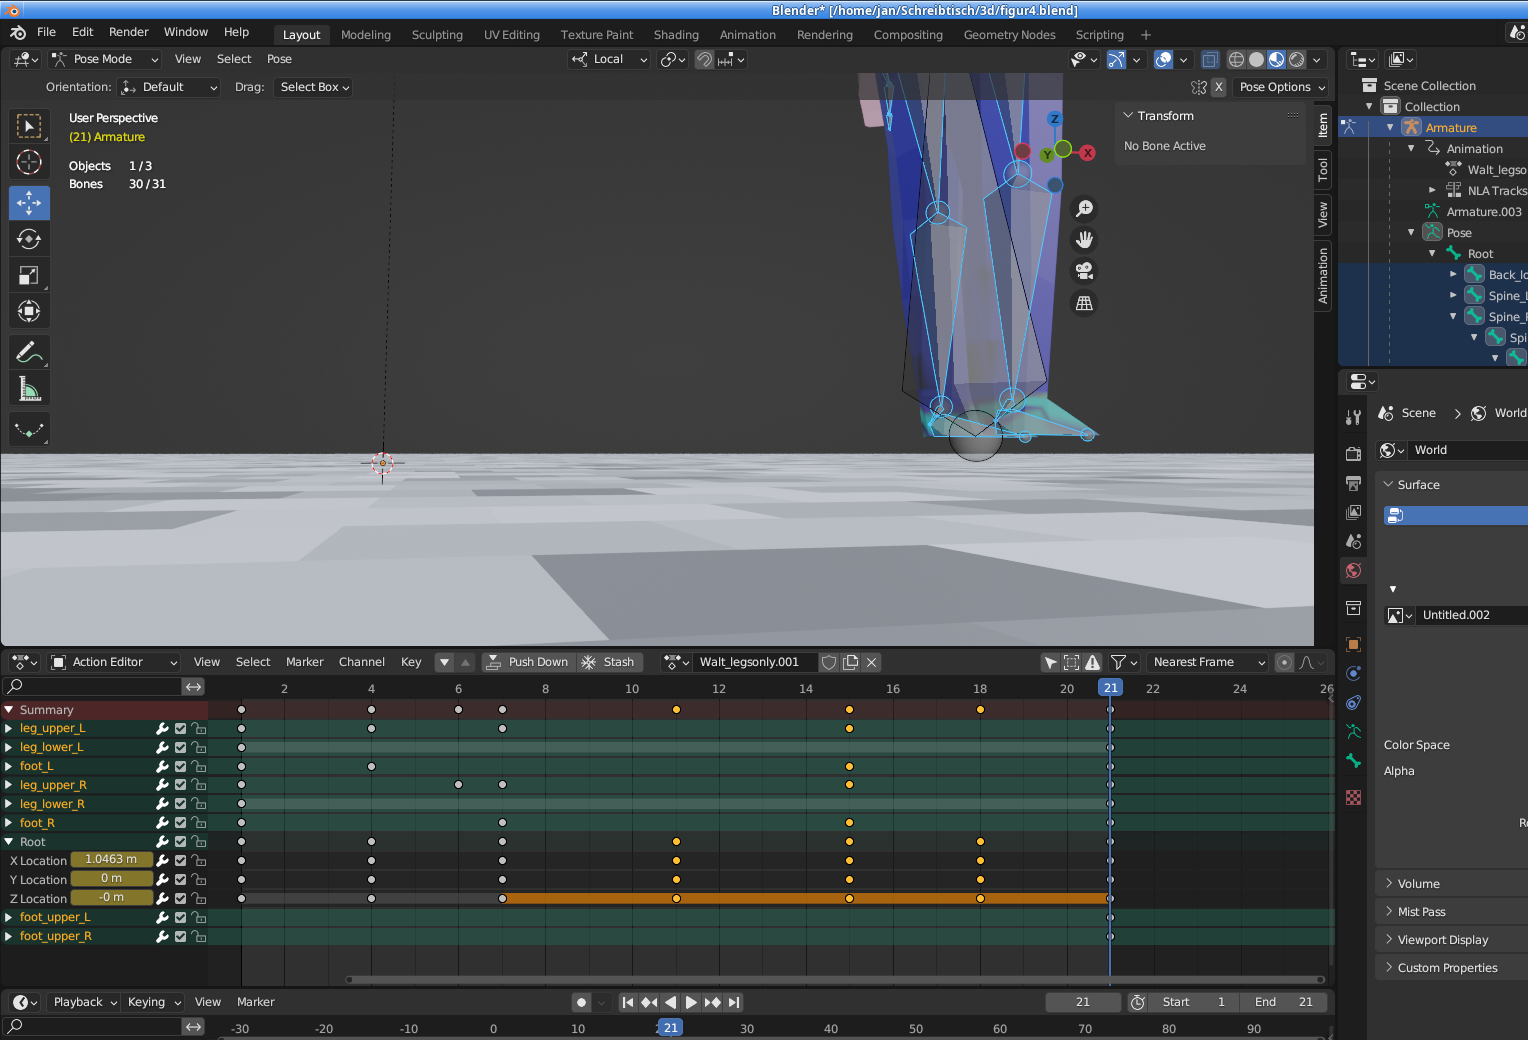Click the 3D Cursor tool icon
The height and width of the screenshot is (1040, 1528).
click(x=29, y=162)
